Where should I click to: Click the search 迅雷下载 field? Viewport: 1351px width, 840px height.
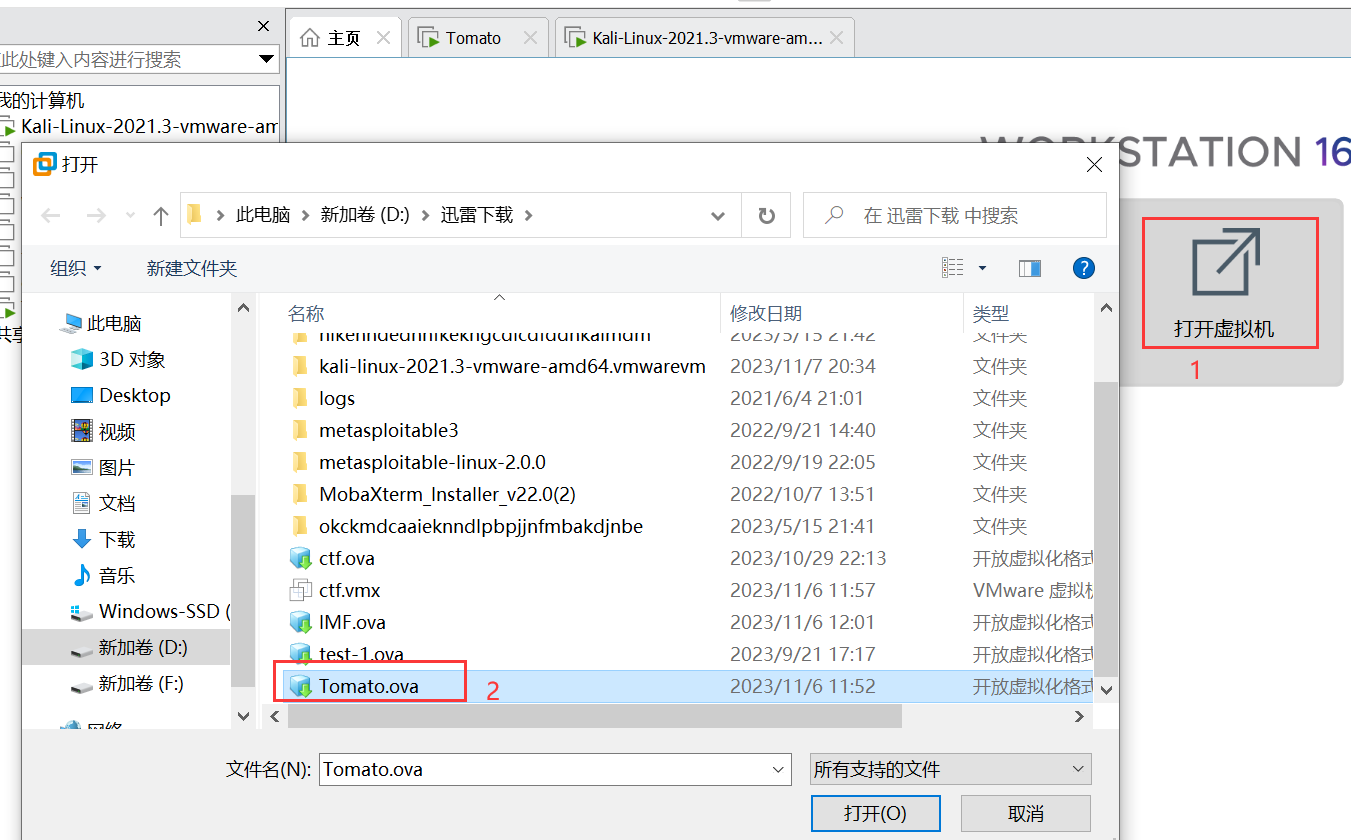(955, 215)
